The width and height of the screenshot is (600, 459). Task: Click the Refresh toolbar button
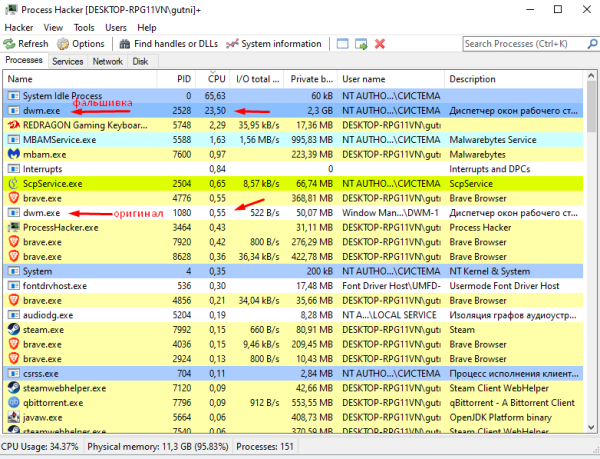pos(26,44)
